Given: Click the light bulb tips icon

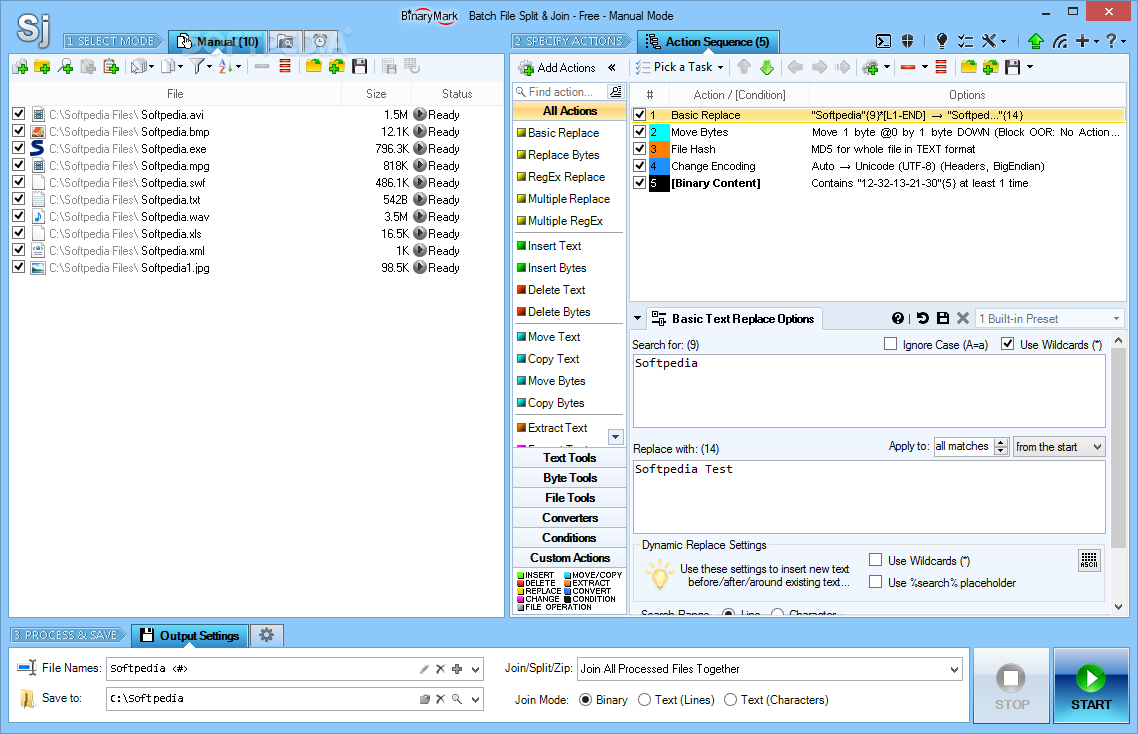Looking at the screenshot, I should [942, 41].
